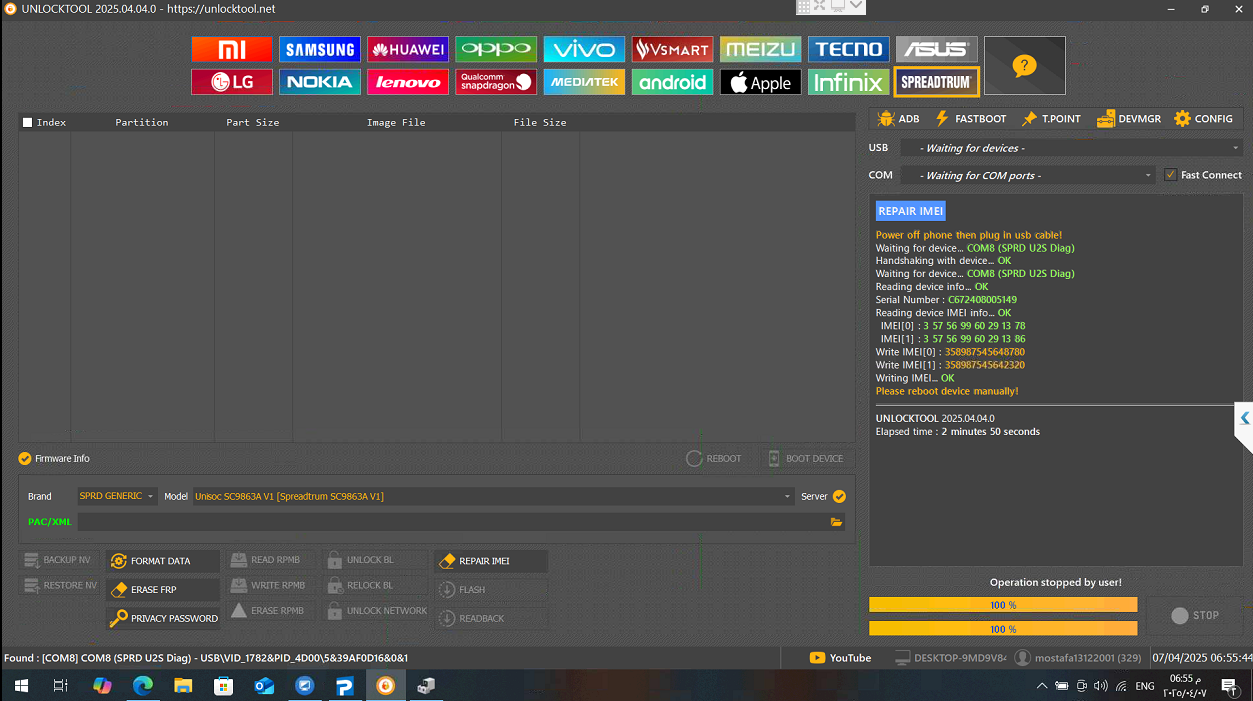
Task: Open File Explorer from taskbar
Action: click(x=183, y=686)
